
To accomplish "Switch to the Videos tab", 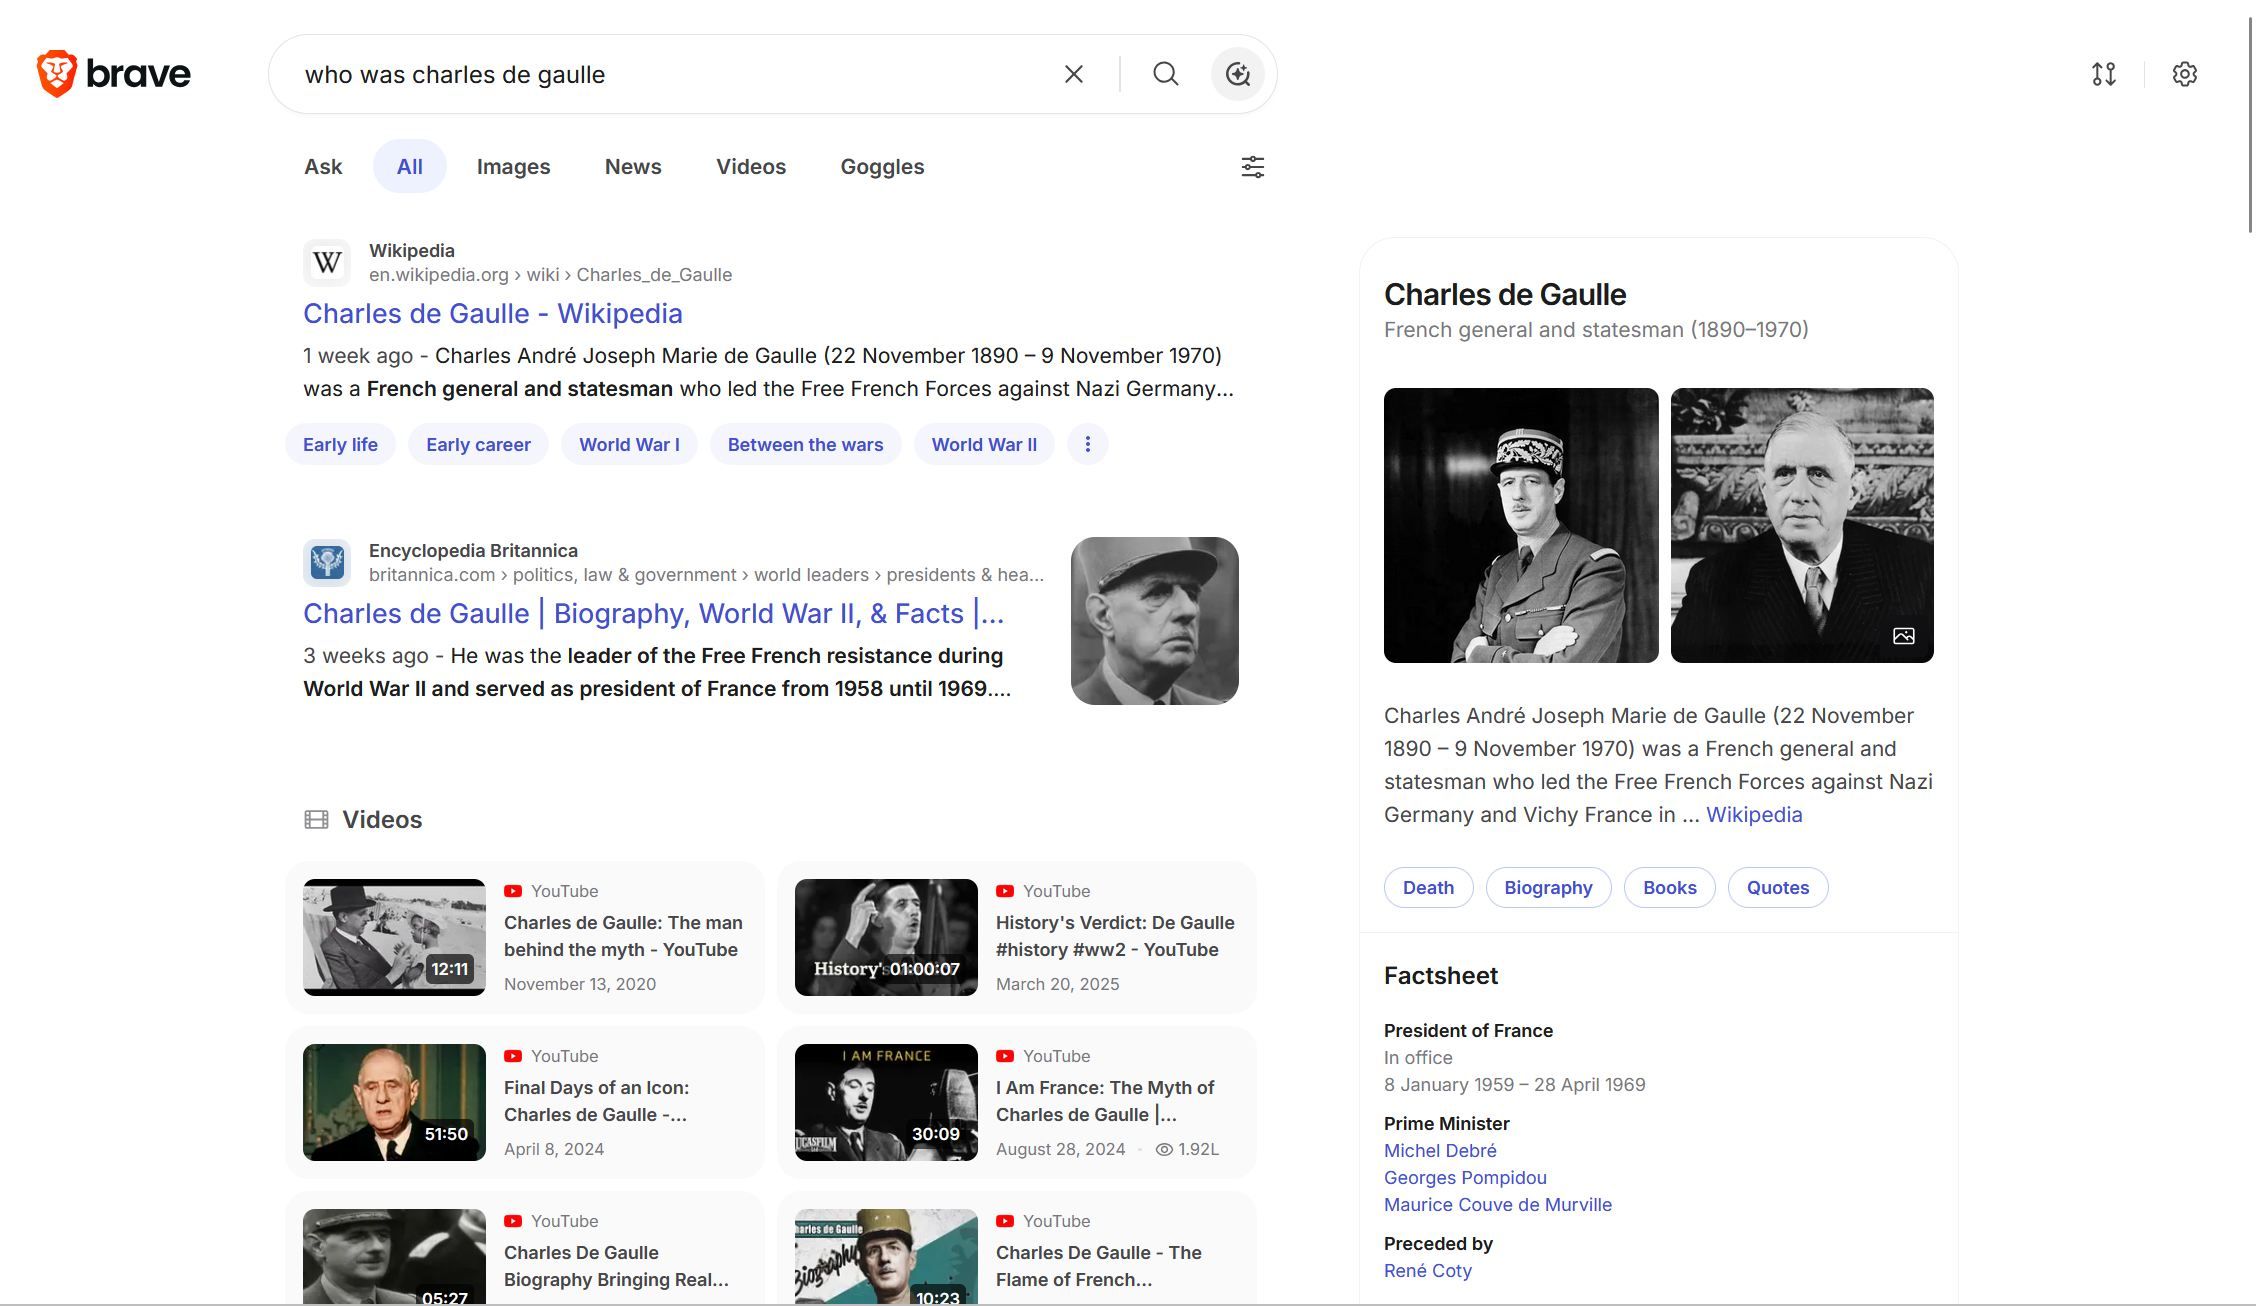I will click(x=751, y=167).
